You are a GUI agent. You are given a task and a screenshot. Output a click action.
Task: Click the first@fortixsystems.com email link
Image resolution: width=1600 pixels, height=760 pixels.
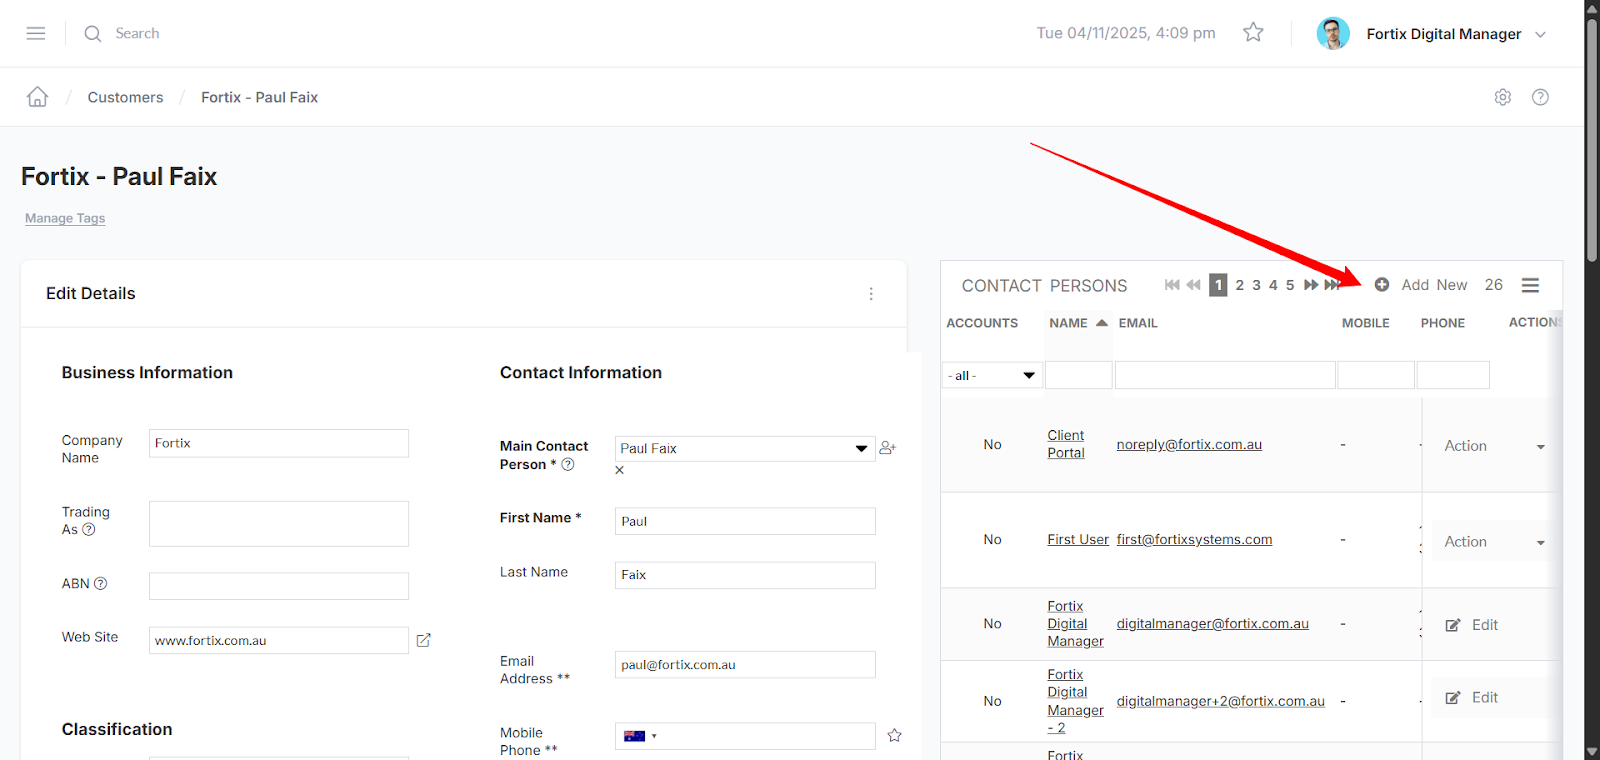click(x=1194, y=539)
